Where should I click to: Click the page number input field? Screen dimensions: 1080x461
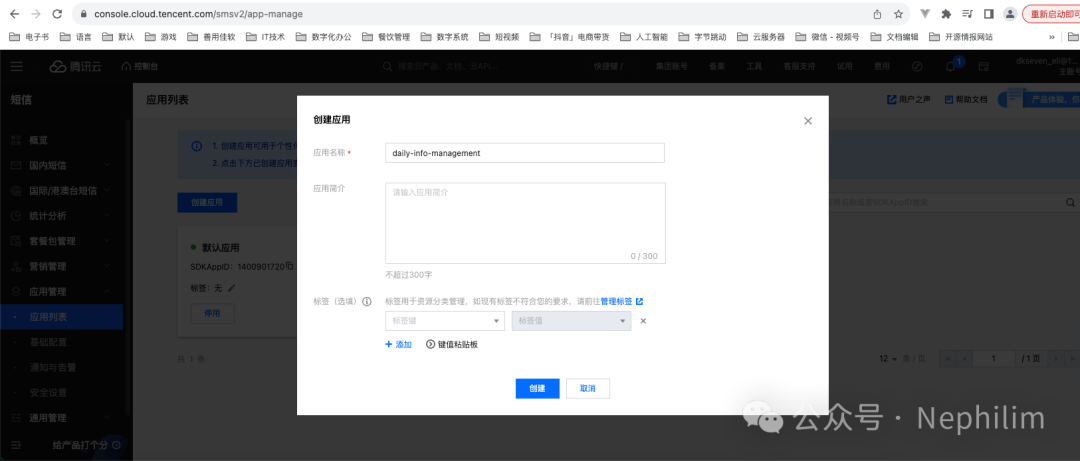point(994,359)
